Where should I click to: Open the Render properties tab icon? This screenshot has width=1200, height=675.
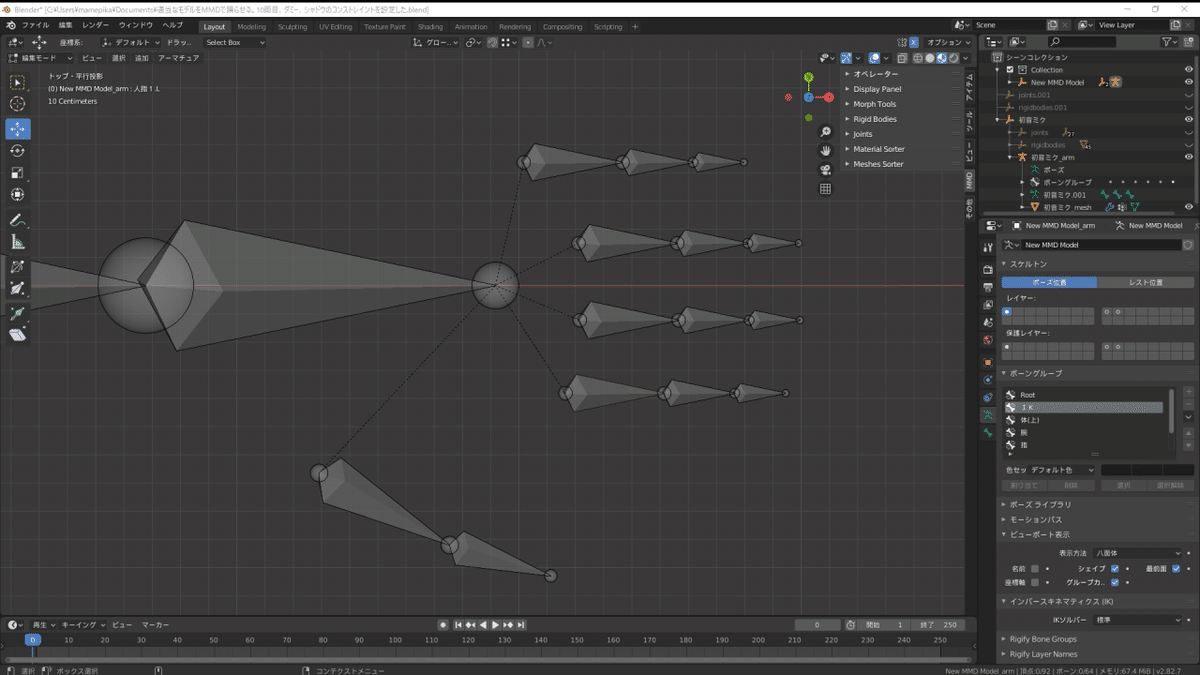click(x=988, y=269)
